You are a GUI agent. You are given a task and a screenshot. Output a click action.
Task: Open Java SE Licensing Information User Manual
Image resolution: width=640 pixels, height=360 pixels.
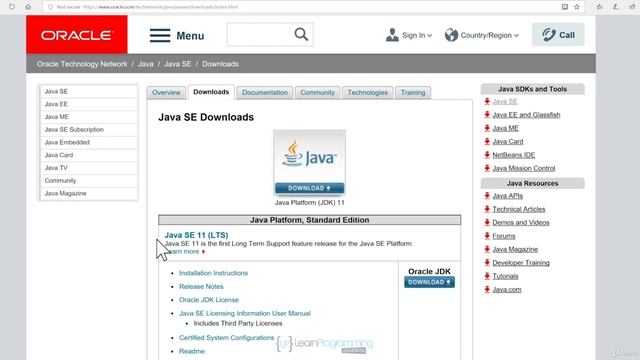244,313
